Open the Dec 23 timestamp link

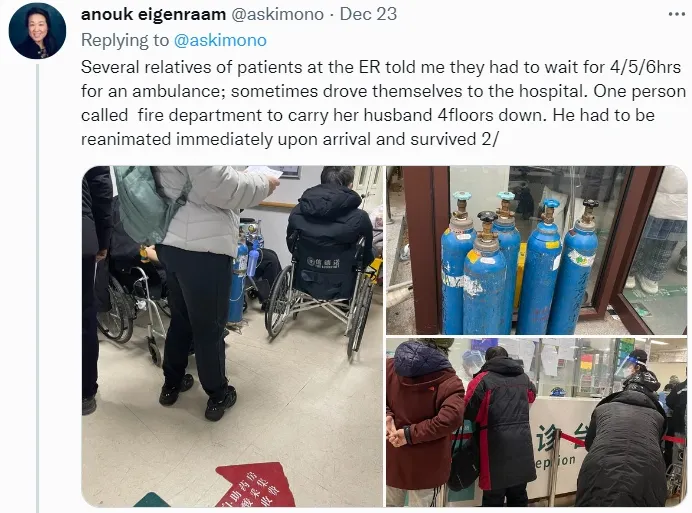pyautogui.click(x=369, y=14)
